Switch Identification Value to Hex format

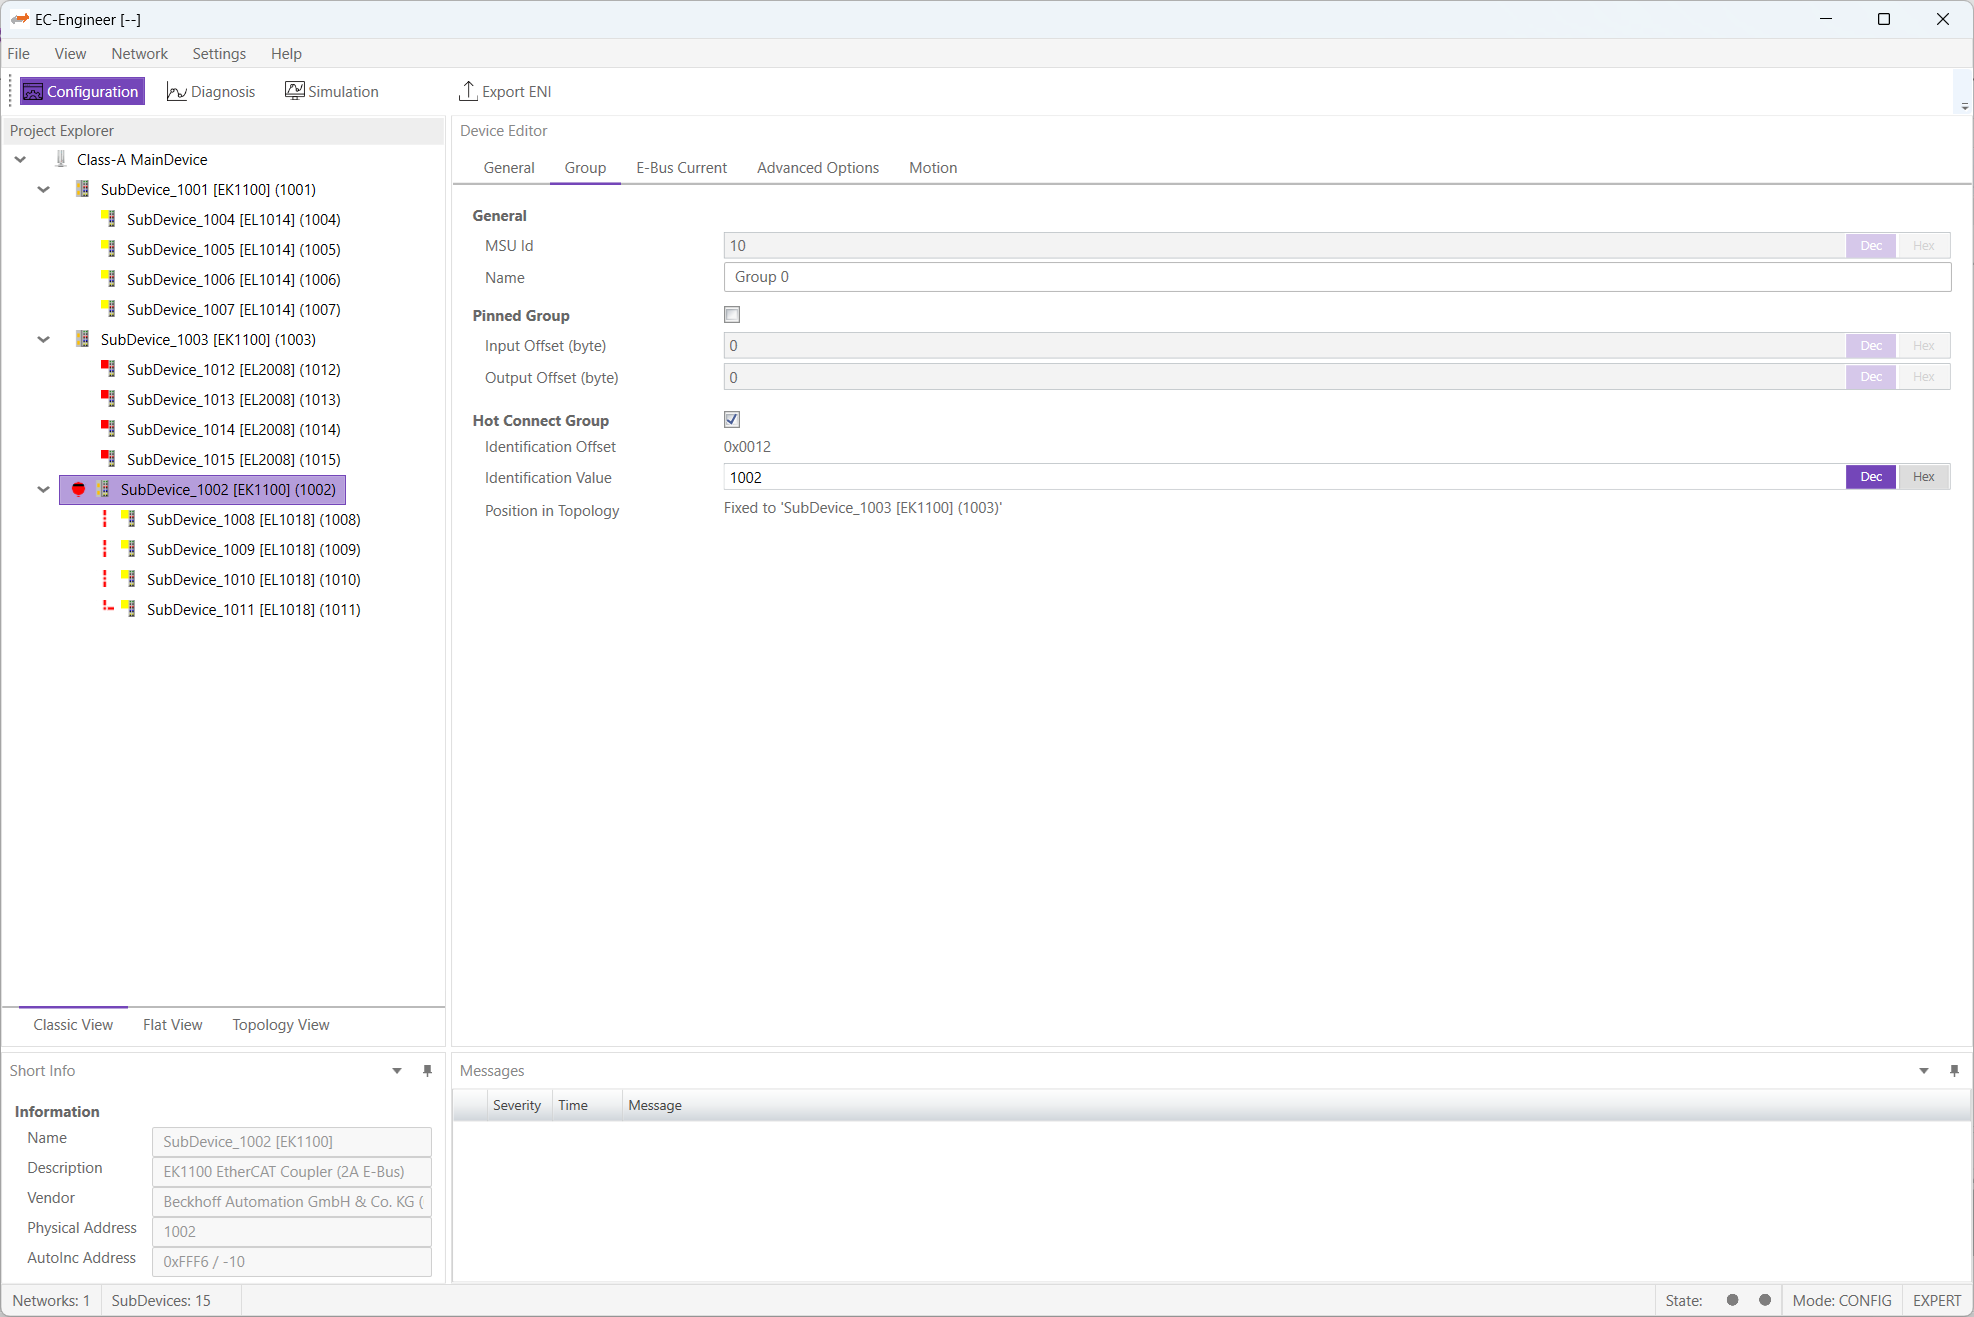click(x=1923, y=477)
